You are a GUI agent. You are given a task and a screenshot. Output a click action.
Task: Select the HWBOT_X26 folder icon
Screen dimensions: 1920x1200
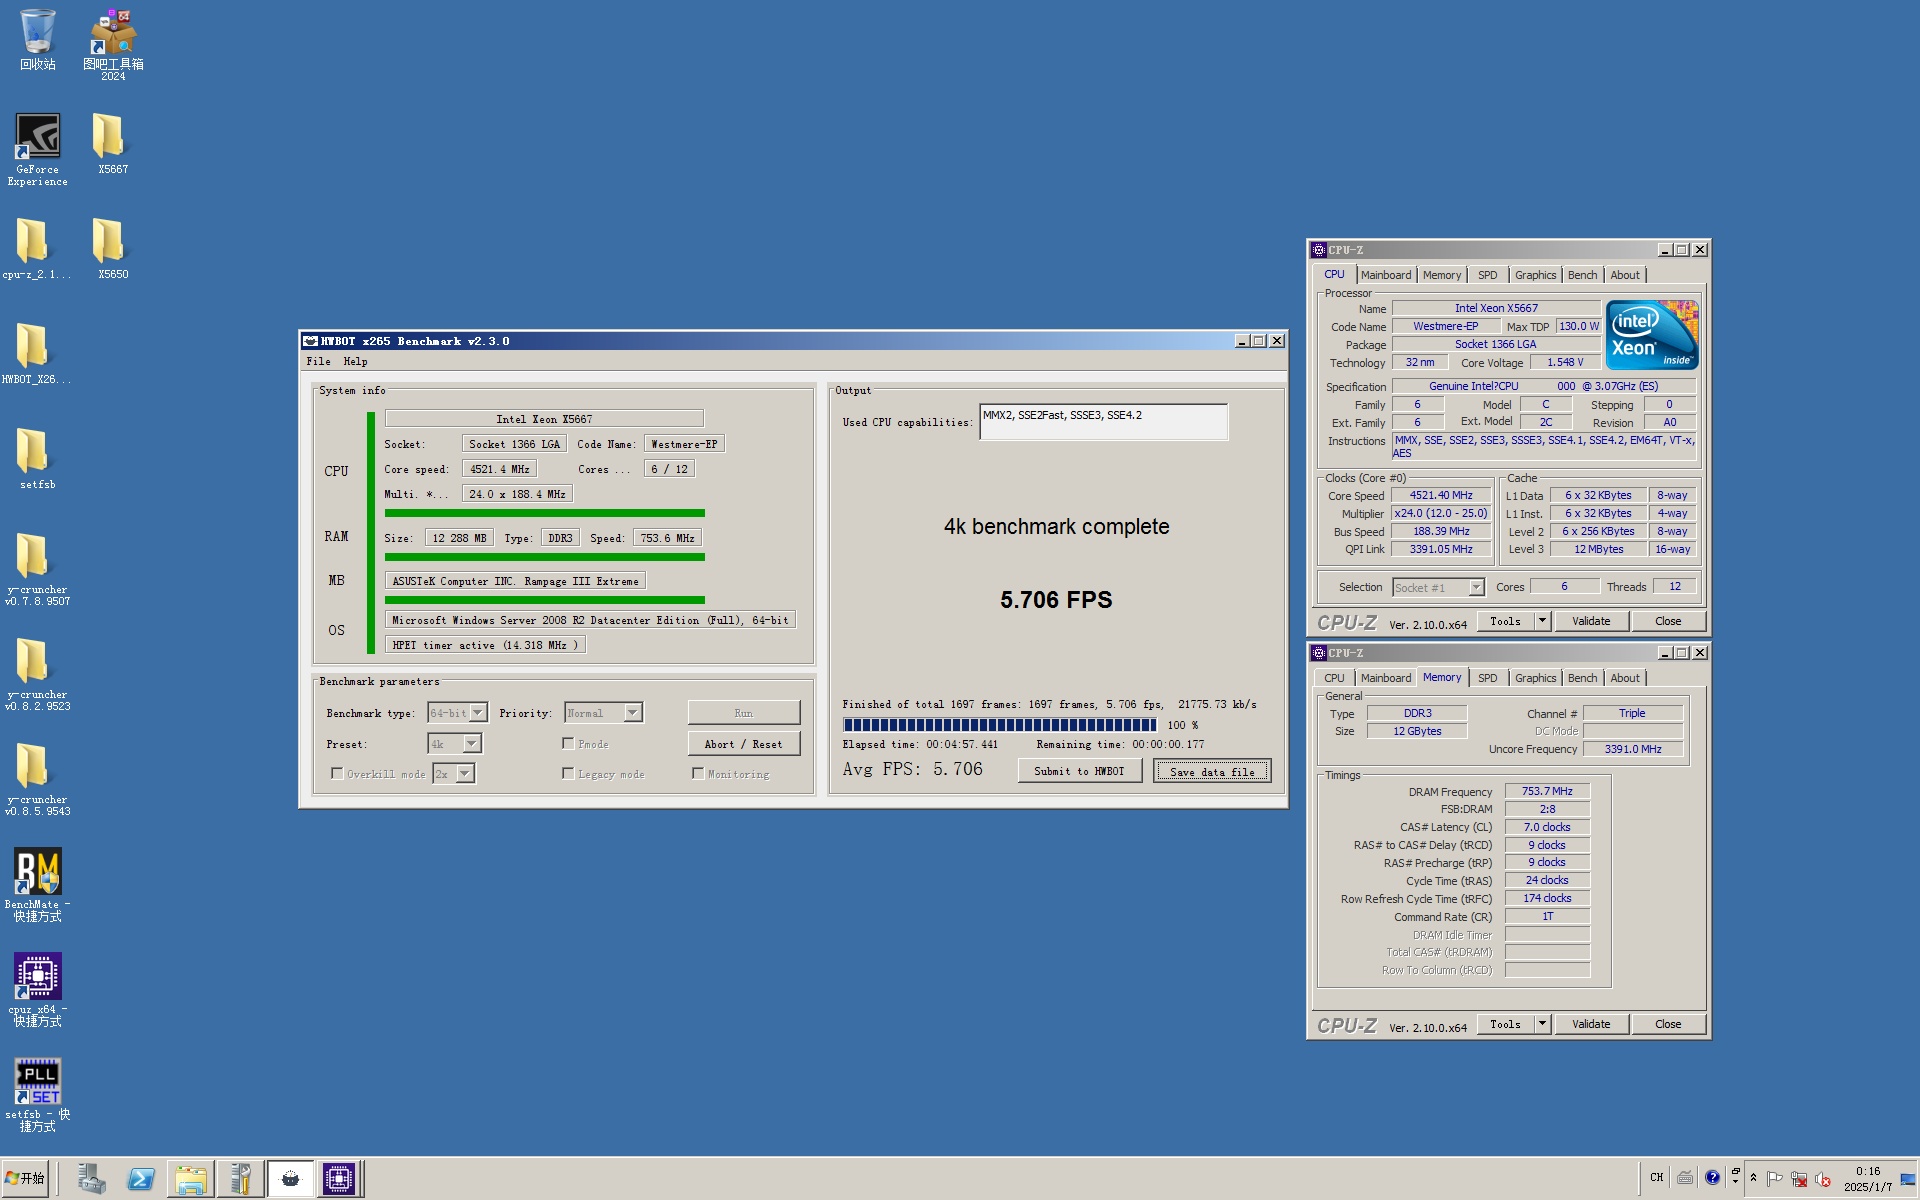pyautogui.click(x=36, y=355)
